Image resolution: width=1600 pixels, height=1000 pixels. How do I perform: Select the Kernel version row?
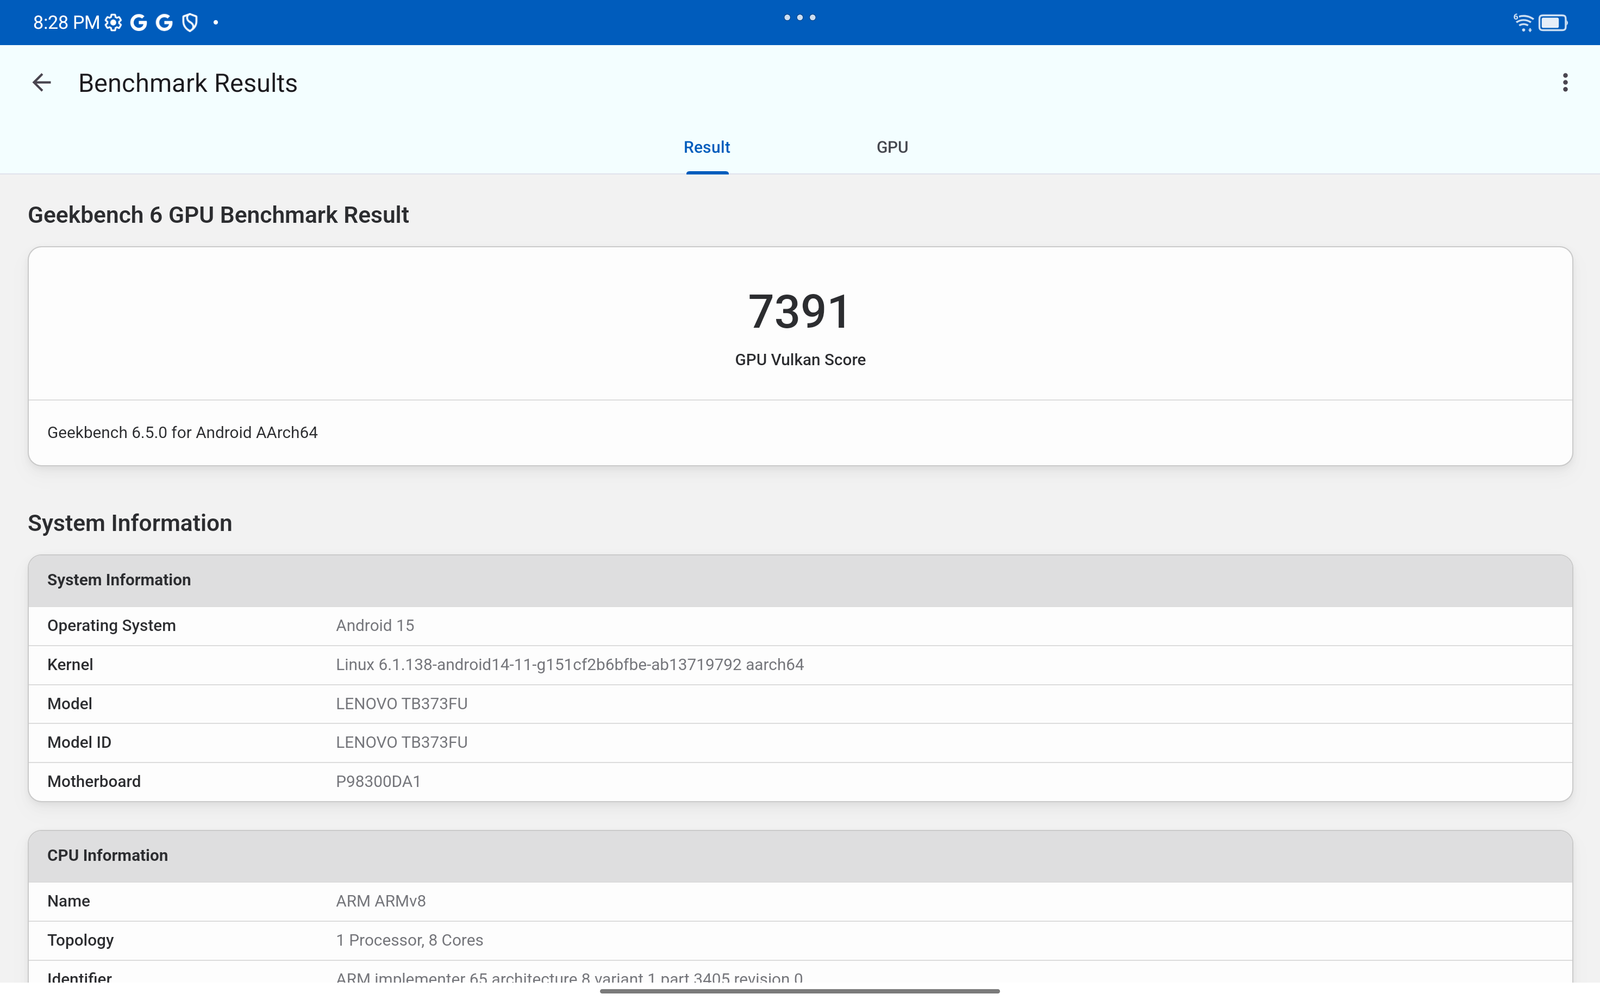coord(800,665)
